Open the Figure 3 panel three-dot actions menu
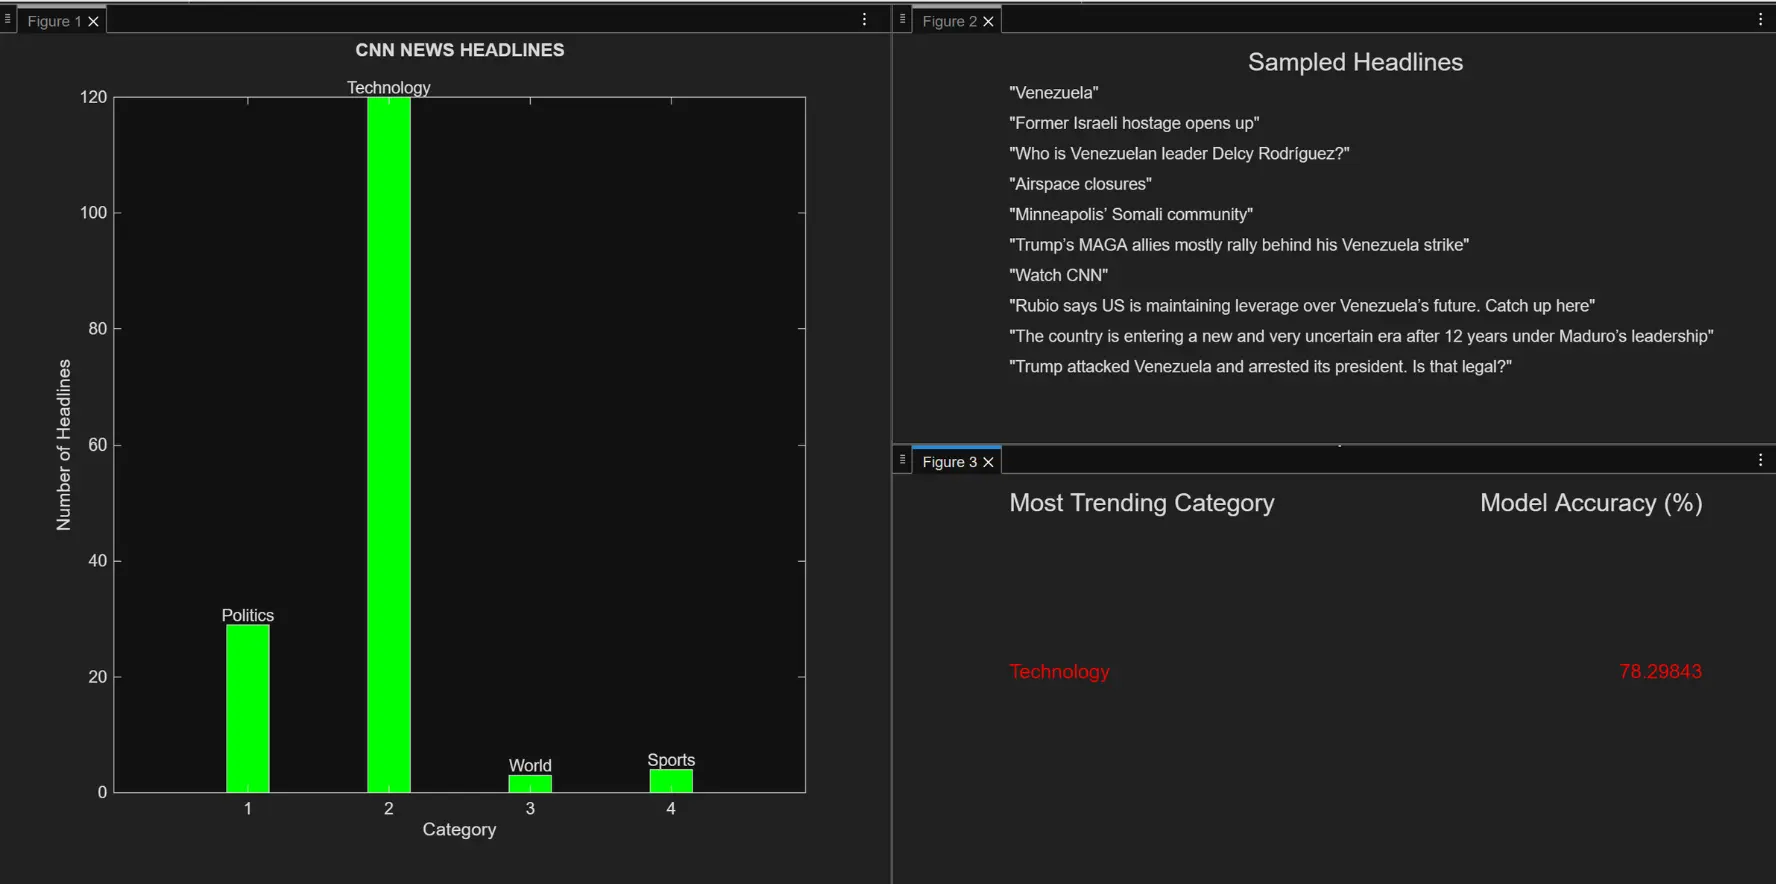Image resolution: width=1776 pixels, height=884 pixels. (x=1761, y=460)
